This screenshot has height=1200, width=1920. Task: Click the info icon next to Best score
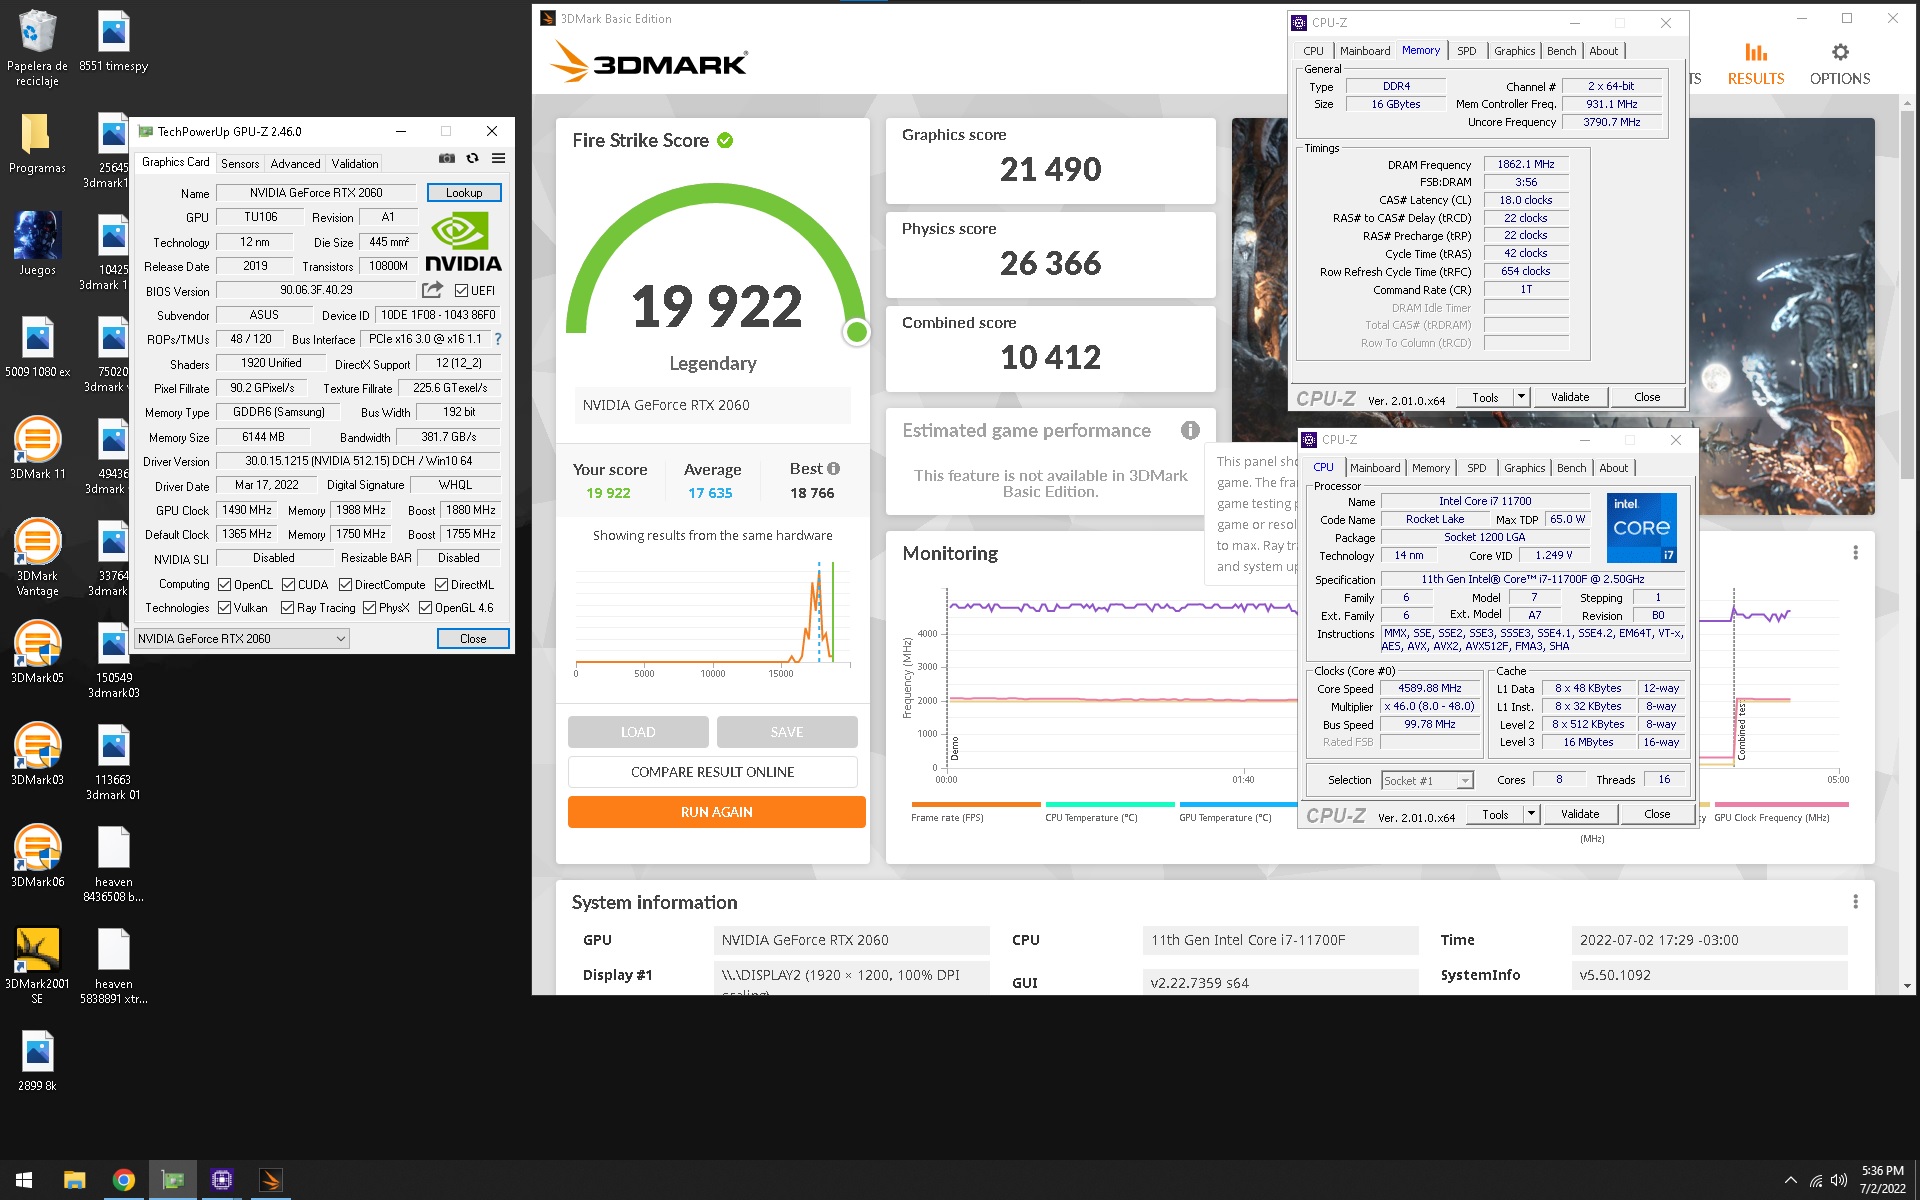(x=834, y=468)
